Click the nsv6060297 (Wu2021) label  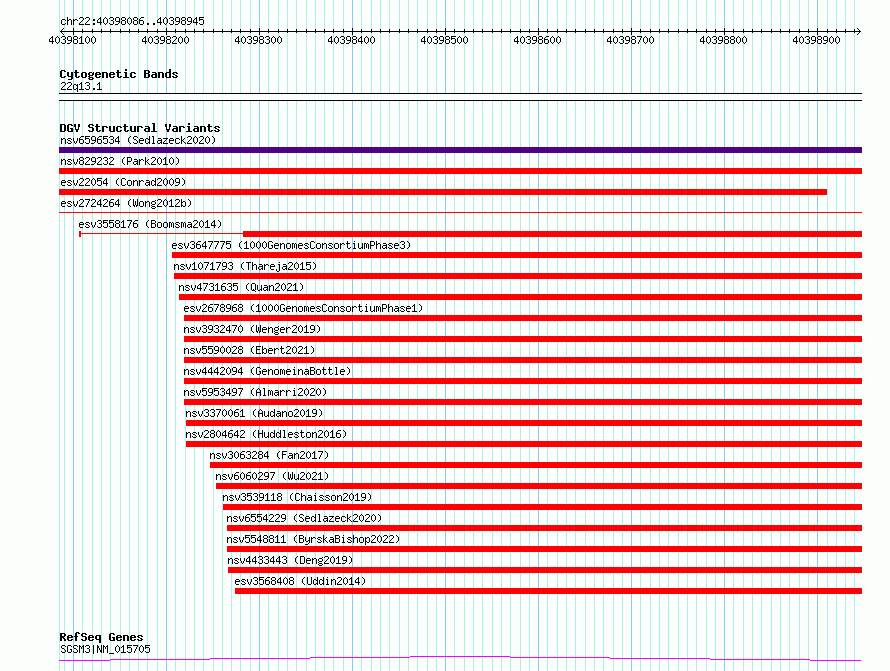(x=272, y=476)
